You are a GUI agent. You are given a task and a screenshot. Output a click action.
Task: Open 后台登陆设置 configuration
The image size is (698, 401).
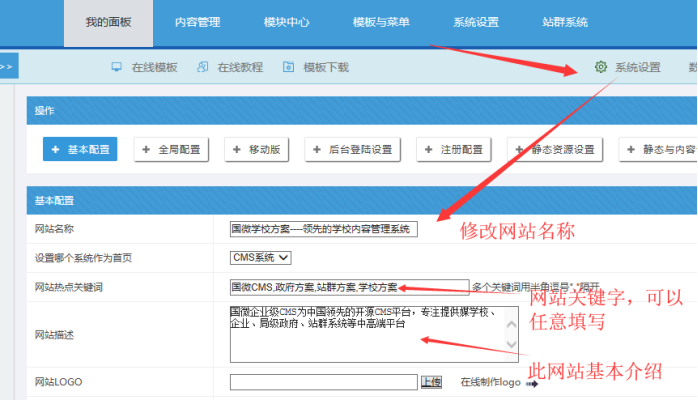[x=355, y=149]
